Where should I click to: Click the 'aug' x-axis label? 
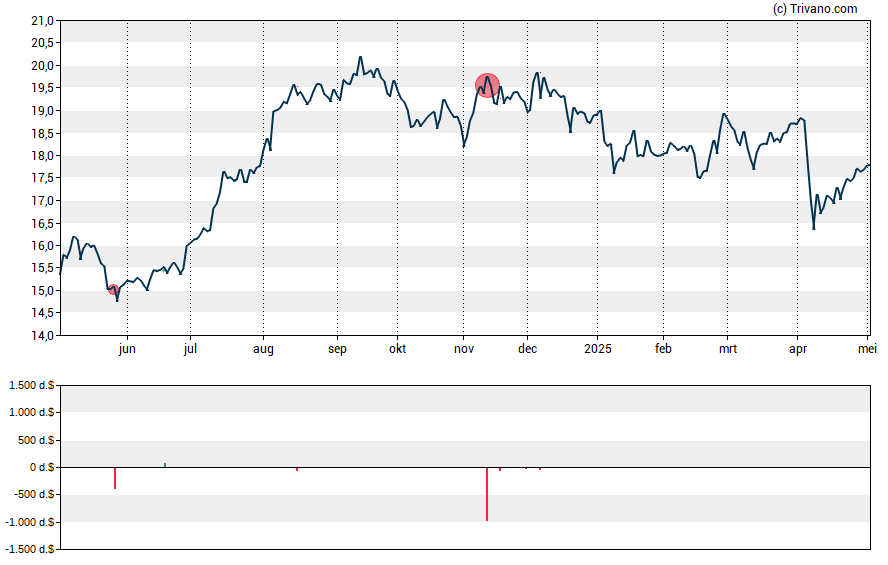263,349
